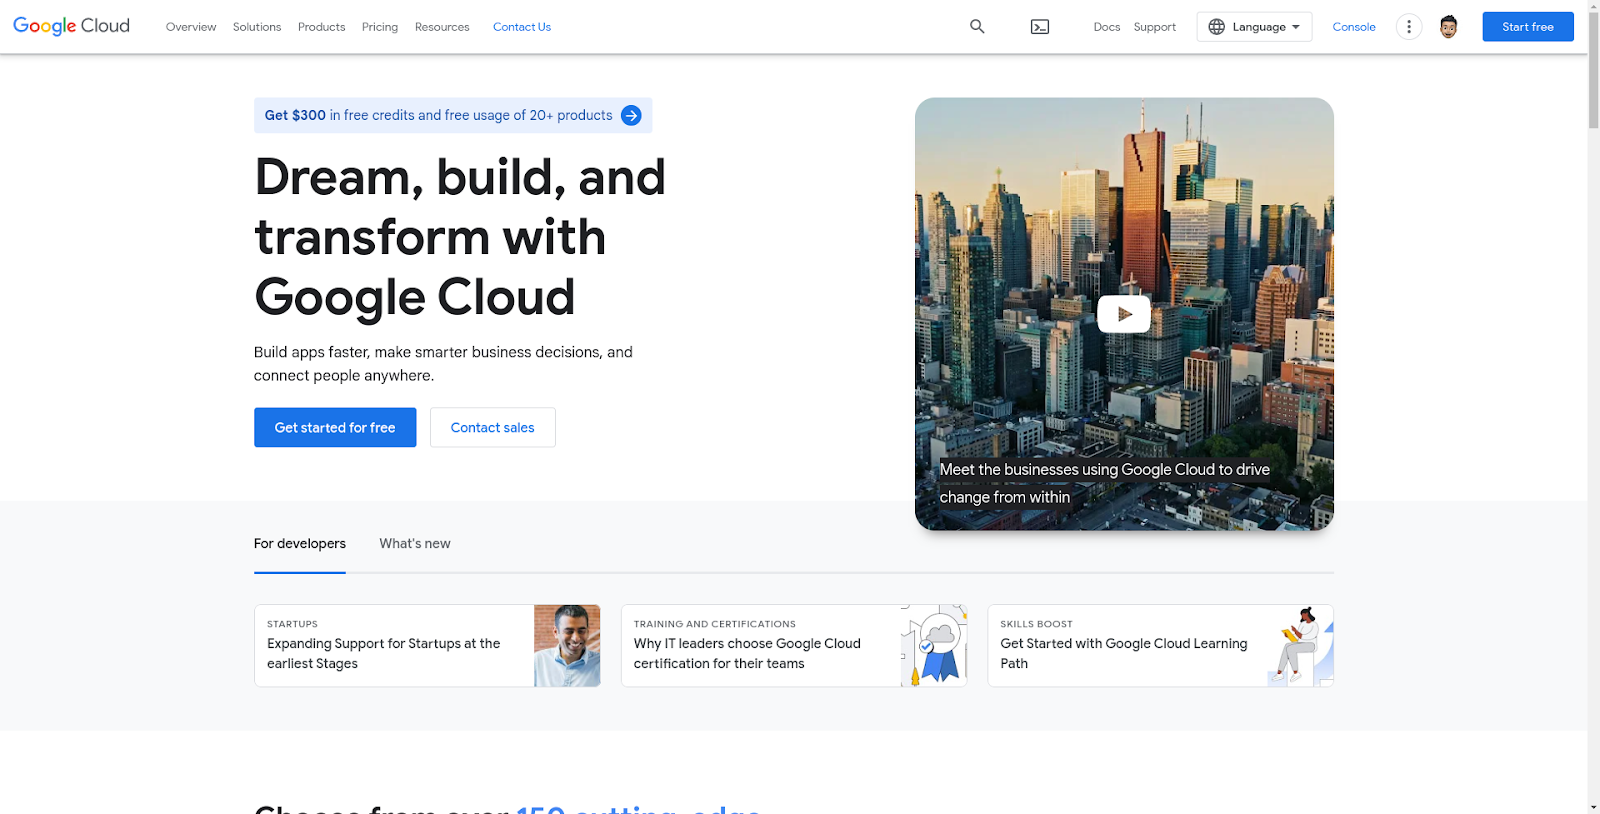This screenshot has width=1600, height=814.
Task: Switch to the What's new tab
Action: click(415, 544)
